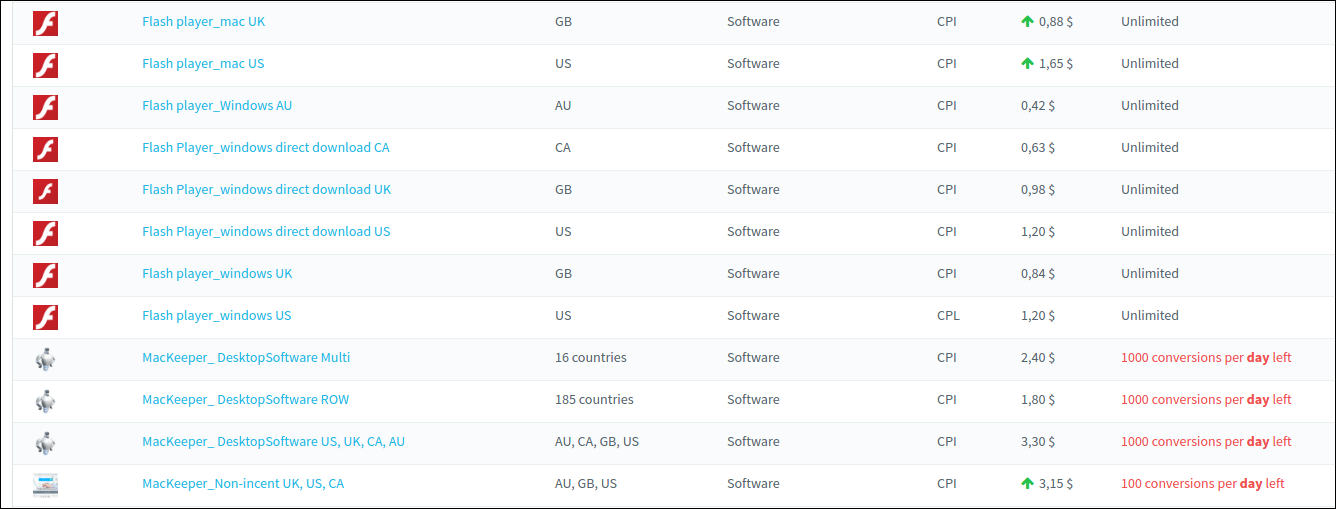Click green up arrow beside 0,88 $ payout
This screenshot has height=509, width=1336.
point(1027,21)
